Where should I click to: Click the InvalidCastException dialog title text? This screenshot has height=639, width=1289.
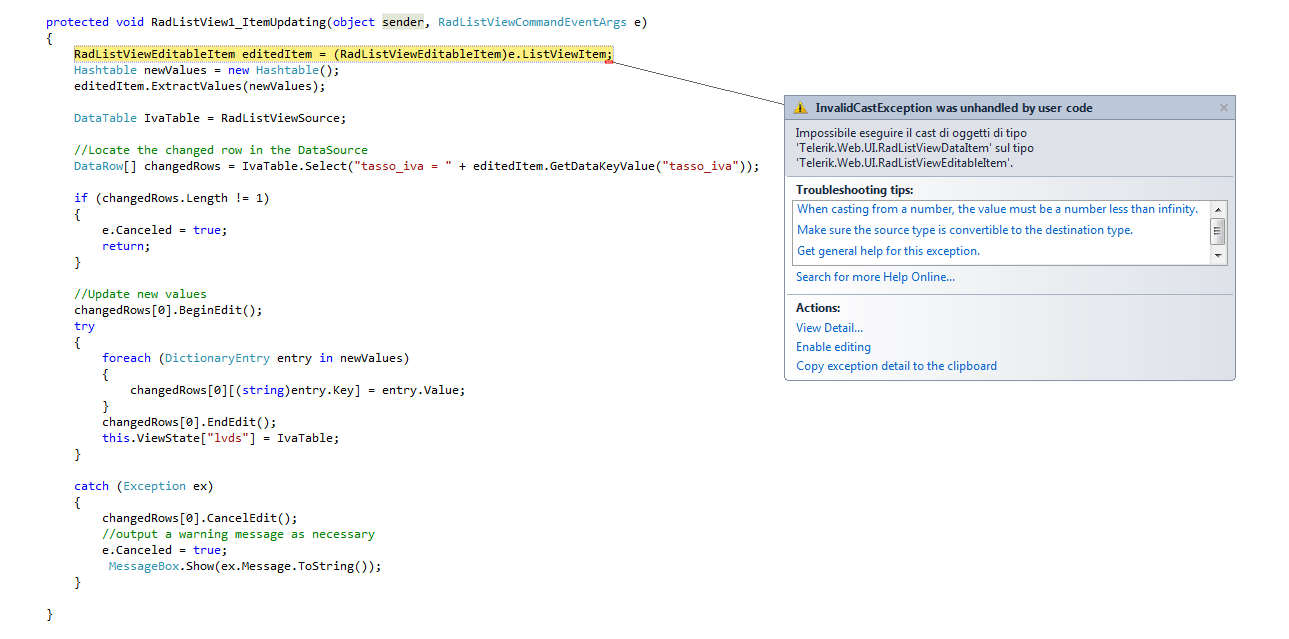click(953, 108)
